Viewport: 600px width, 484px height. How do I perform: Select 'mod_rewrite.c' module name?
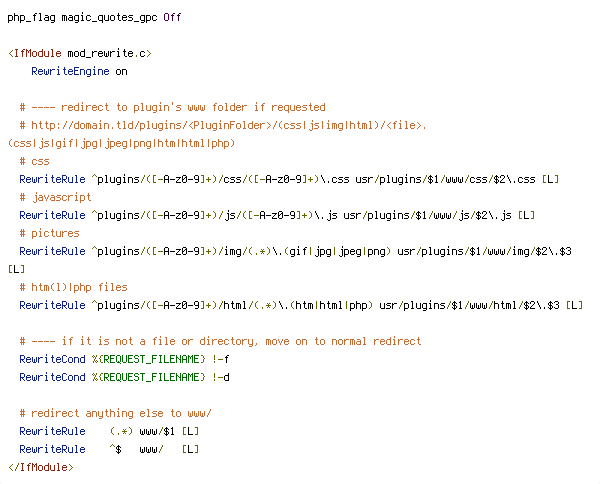click(x=106, y=53)
